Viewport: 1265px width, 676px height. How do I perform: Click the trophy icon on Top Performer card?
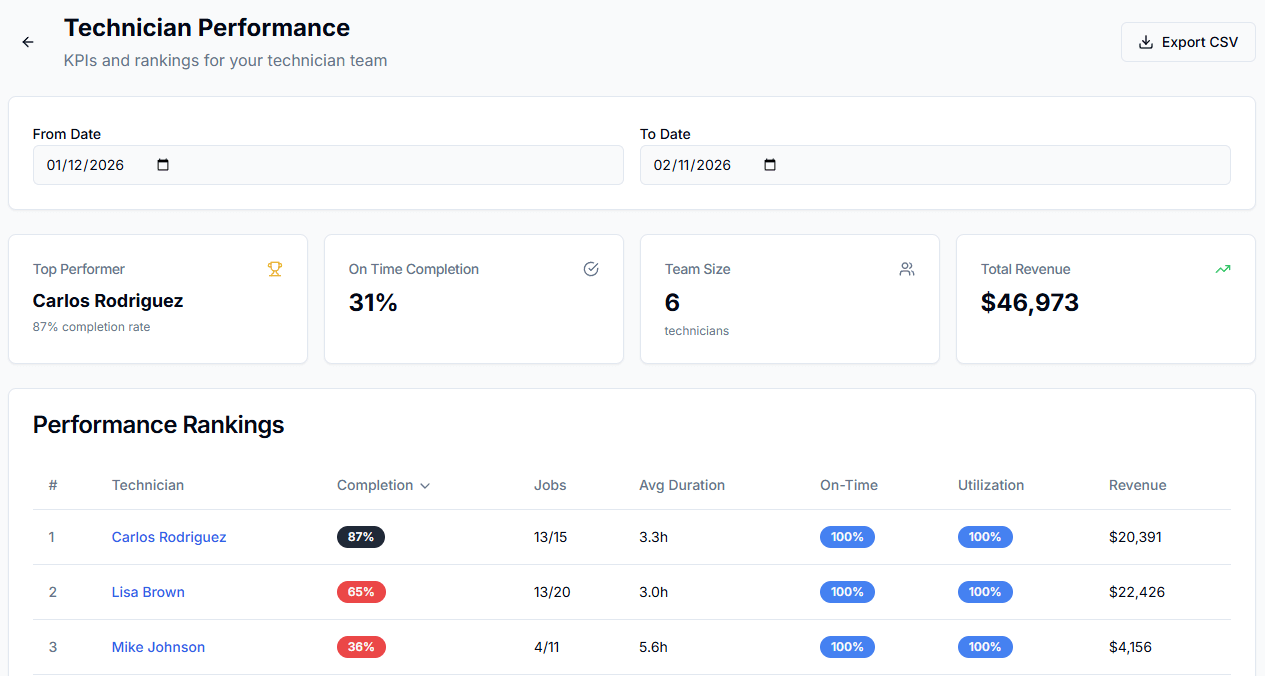click(275, 269)
